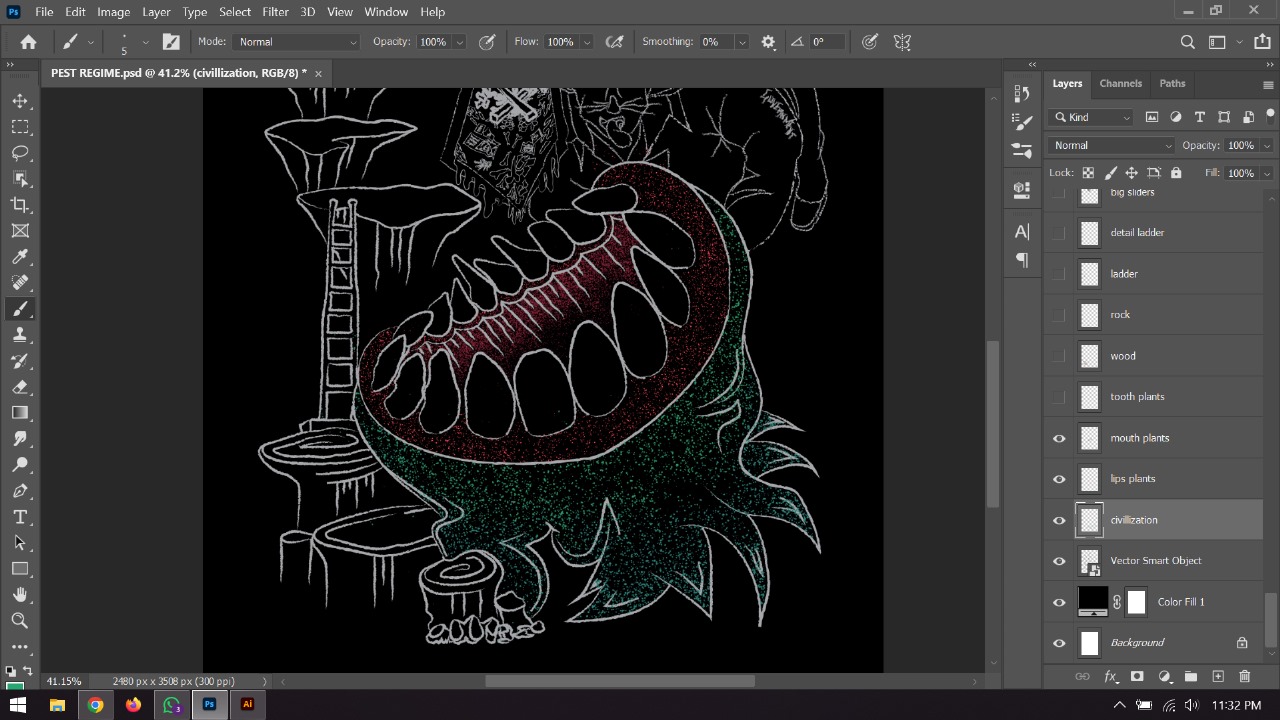The width and height of the screenshot is (1280, 720).
Task: Select the Hand tool
Action: pos(20,595)
